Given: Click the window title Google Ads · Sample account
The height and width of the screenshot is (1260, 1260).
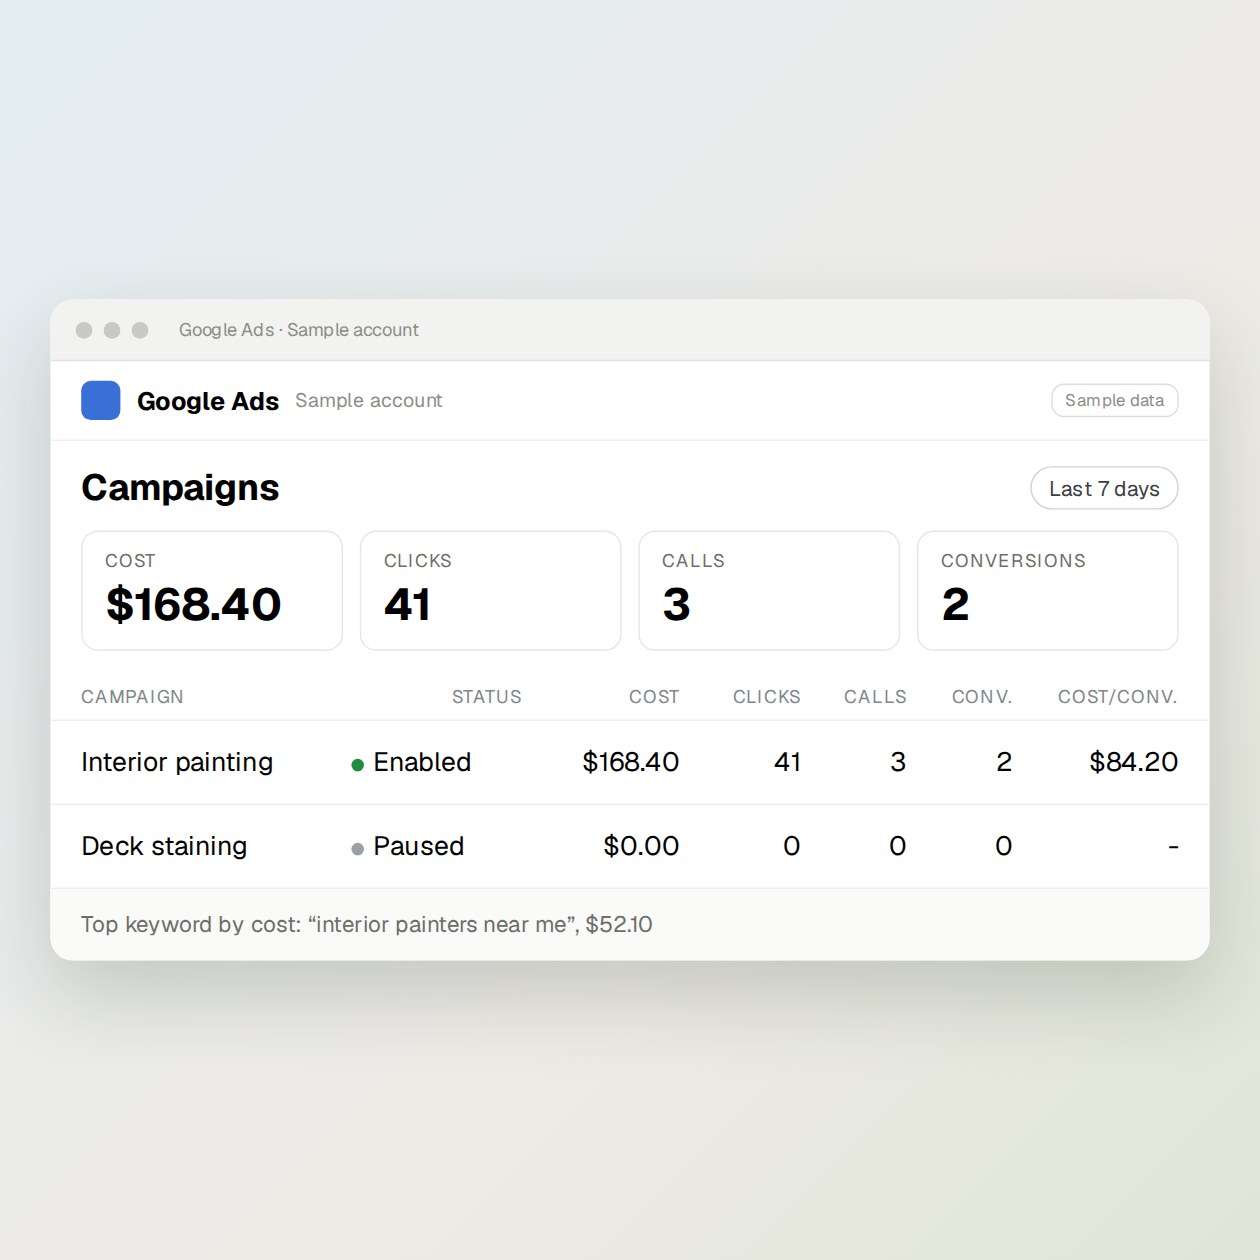Looking at the screenshot, I should point(298,330).
